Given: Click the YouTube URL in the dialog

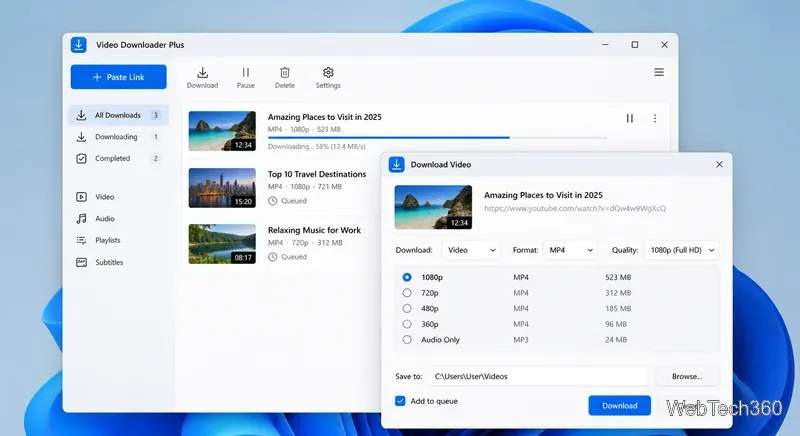Looking at the screenshot, I should coord(575,209).
